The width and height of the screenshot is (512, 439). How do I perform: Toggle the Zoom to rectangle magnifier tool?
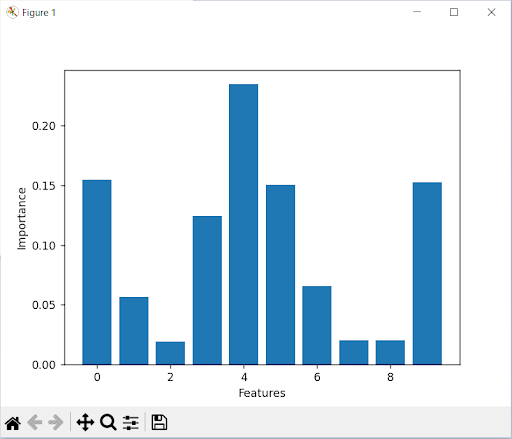coord(108,422)
